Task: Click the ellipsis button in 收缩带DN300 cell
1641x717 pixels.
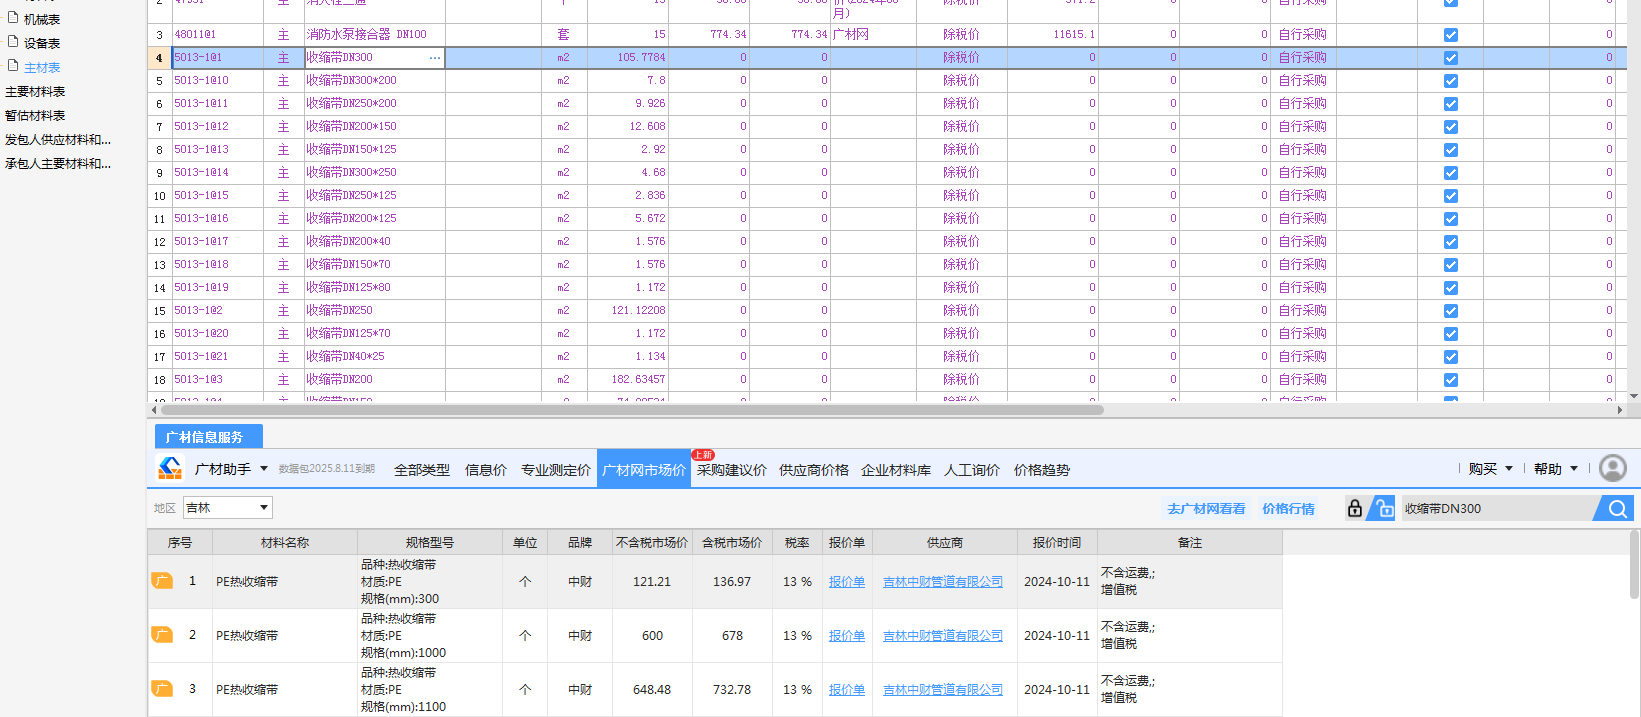Action: click(x=434, y=58)
